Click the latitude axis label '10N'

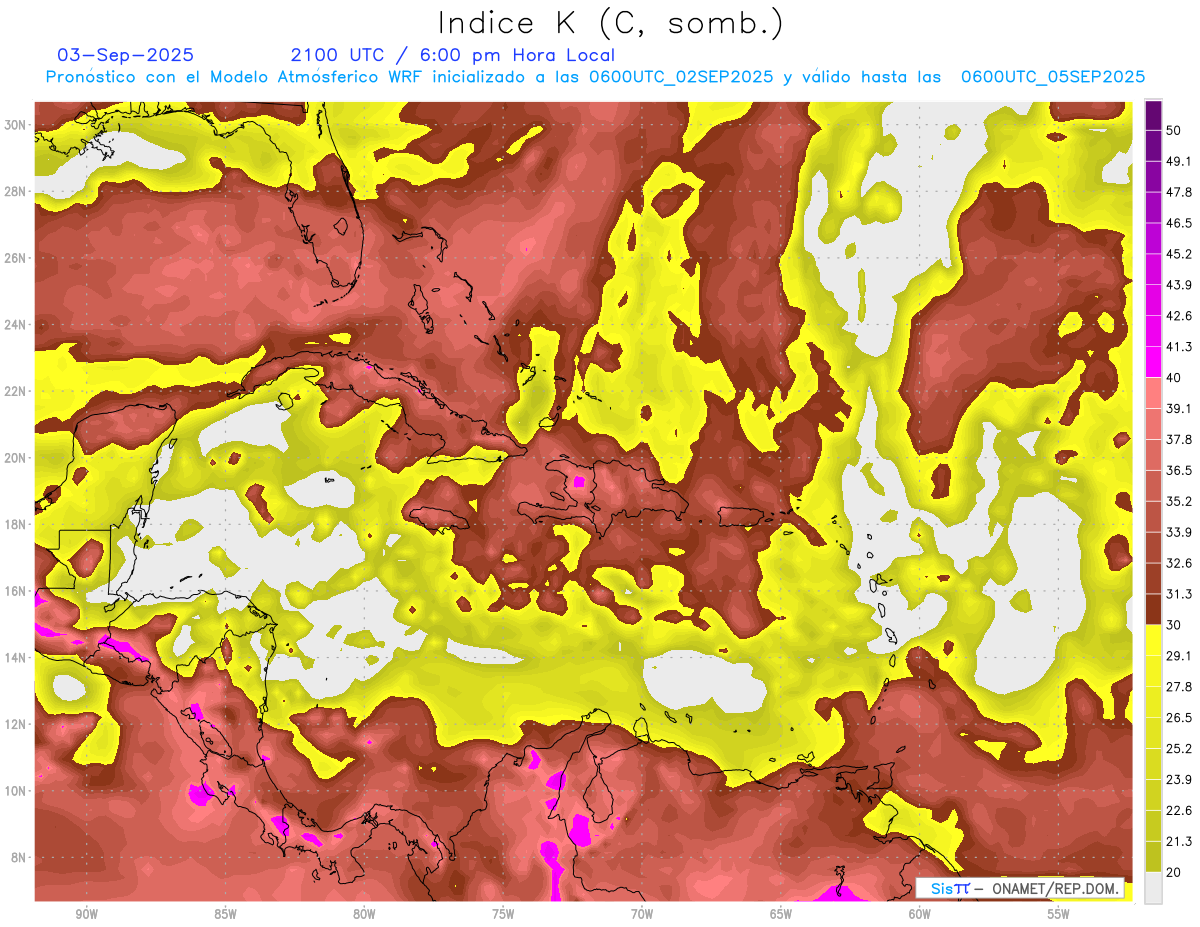click(x=16, y=791)
